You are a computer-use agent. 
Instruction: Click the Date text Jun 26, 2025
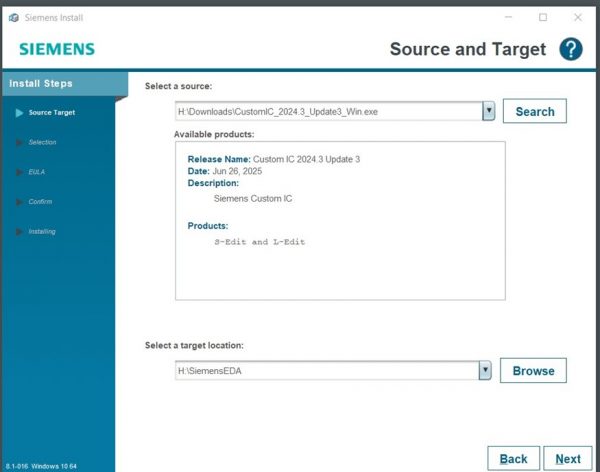(x=237, y=171)
